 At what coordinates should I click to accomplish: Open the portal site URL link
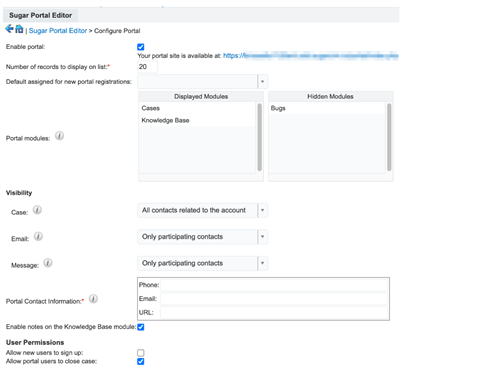[311, 56]
